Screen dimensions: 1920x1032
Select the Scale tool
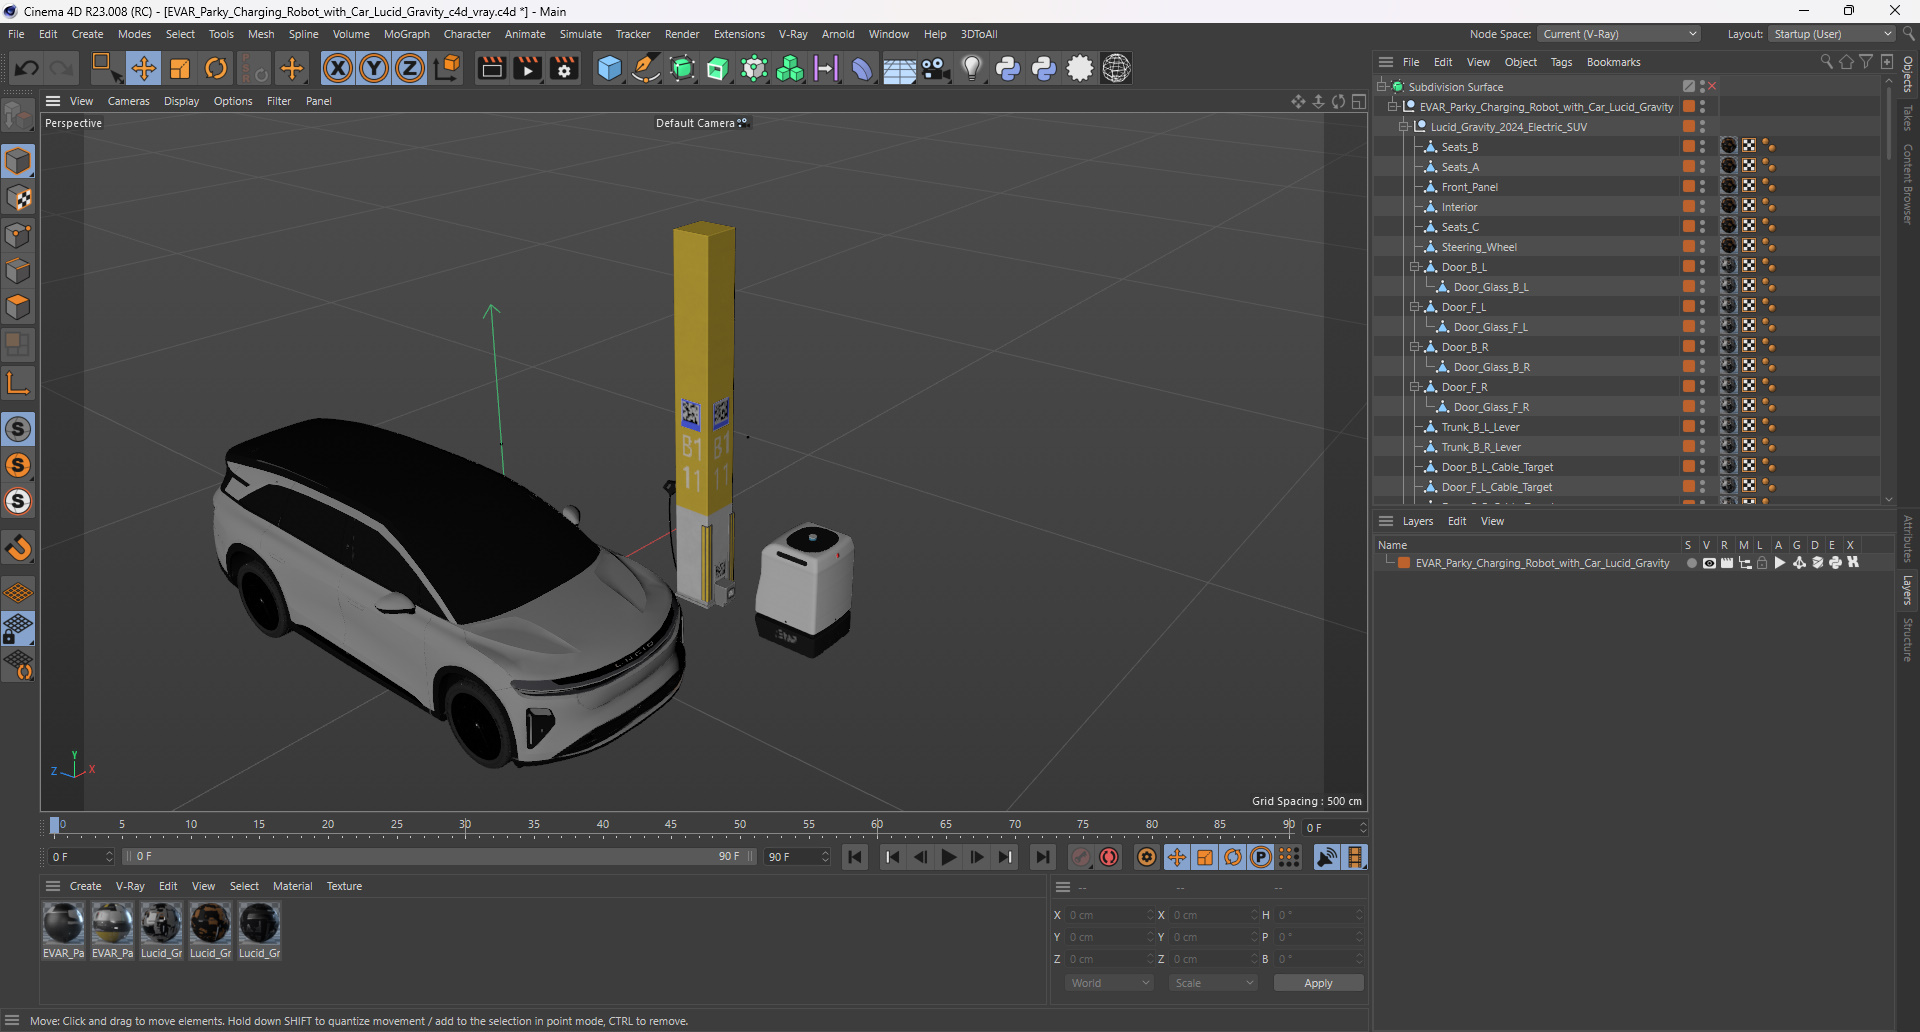[x=180, y=68]
